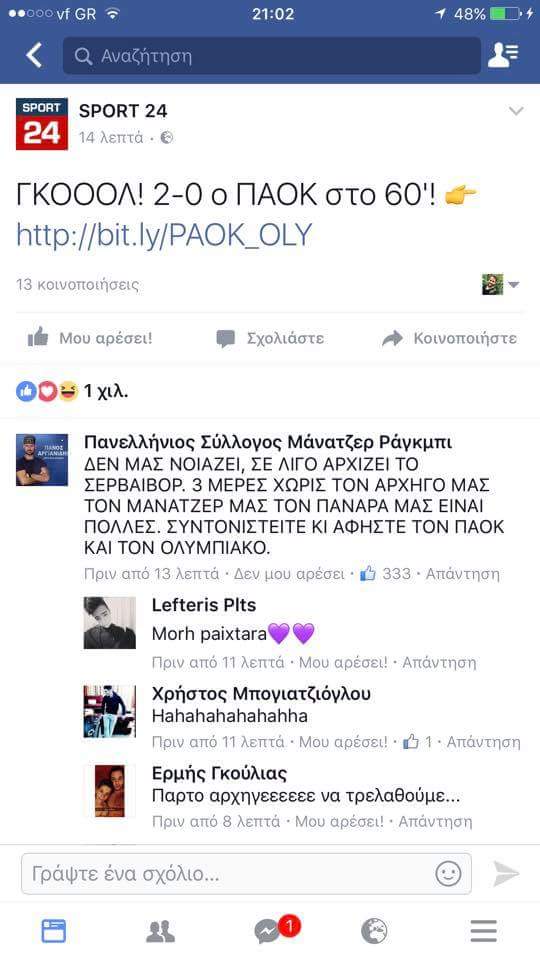Switch to the News Feed tab
Screen dimensions: 540x960
54,931
